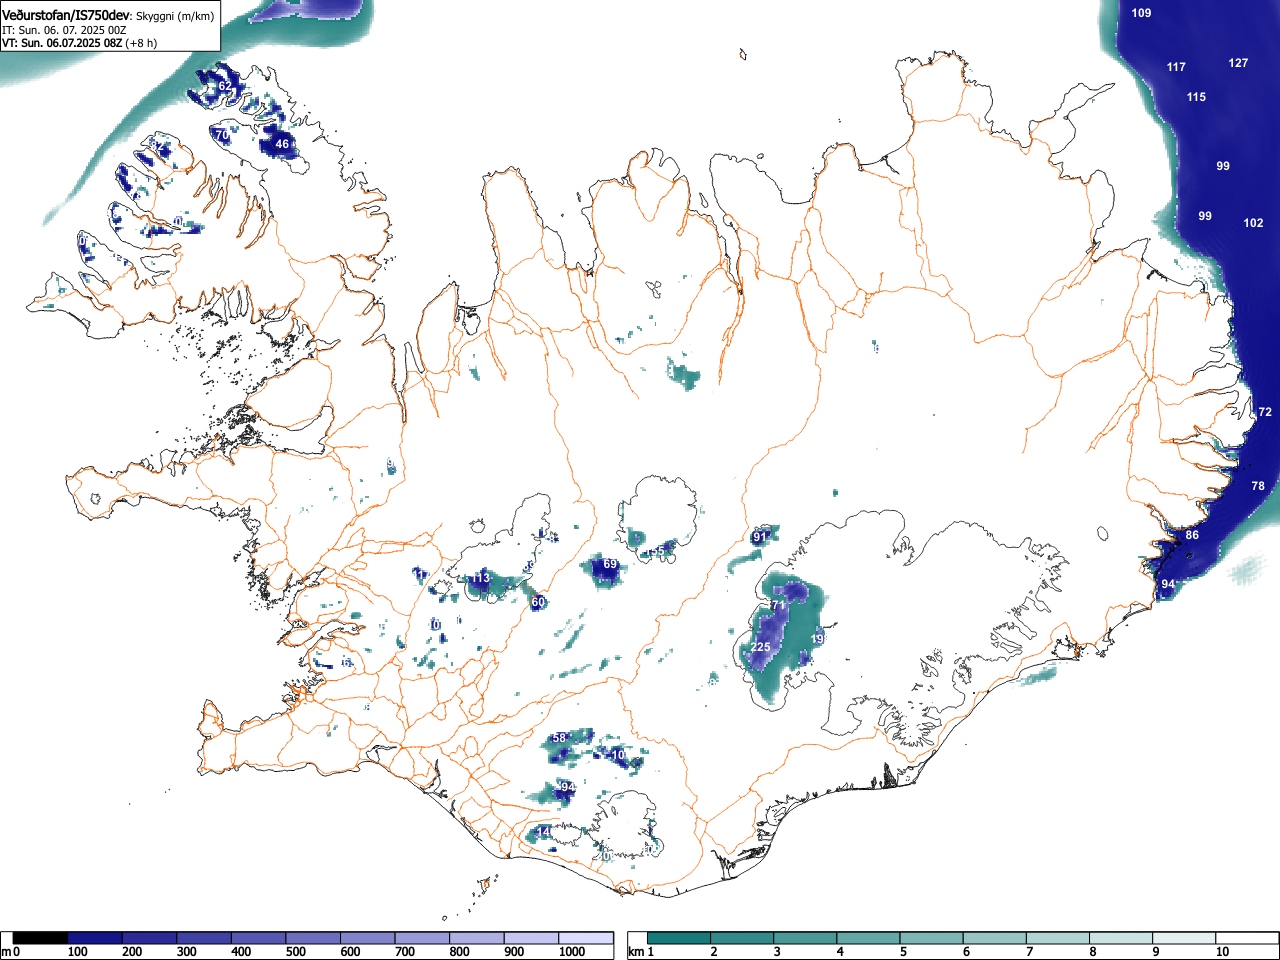Viewport: 1280px width, 960px height.
Task: Click the 72 value on the east coast
Action: coord(1265,412)
